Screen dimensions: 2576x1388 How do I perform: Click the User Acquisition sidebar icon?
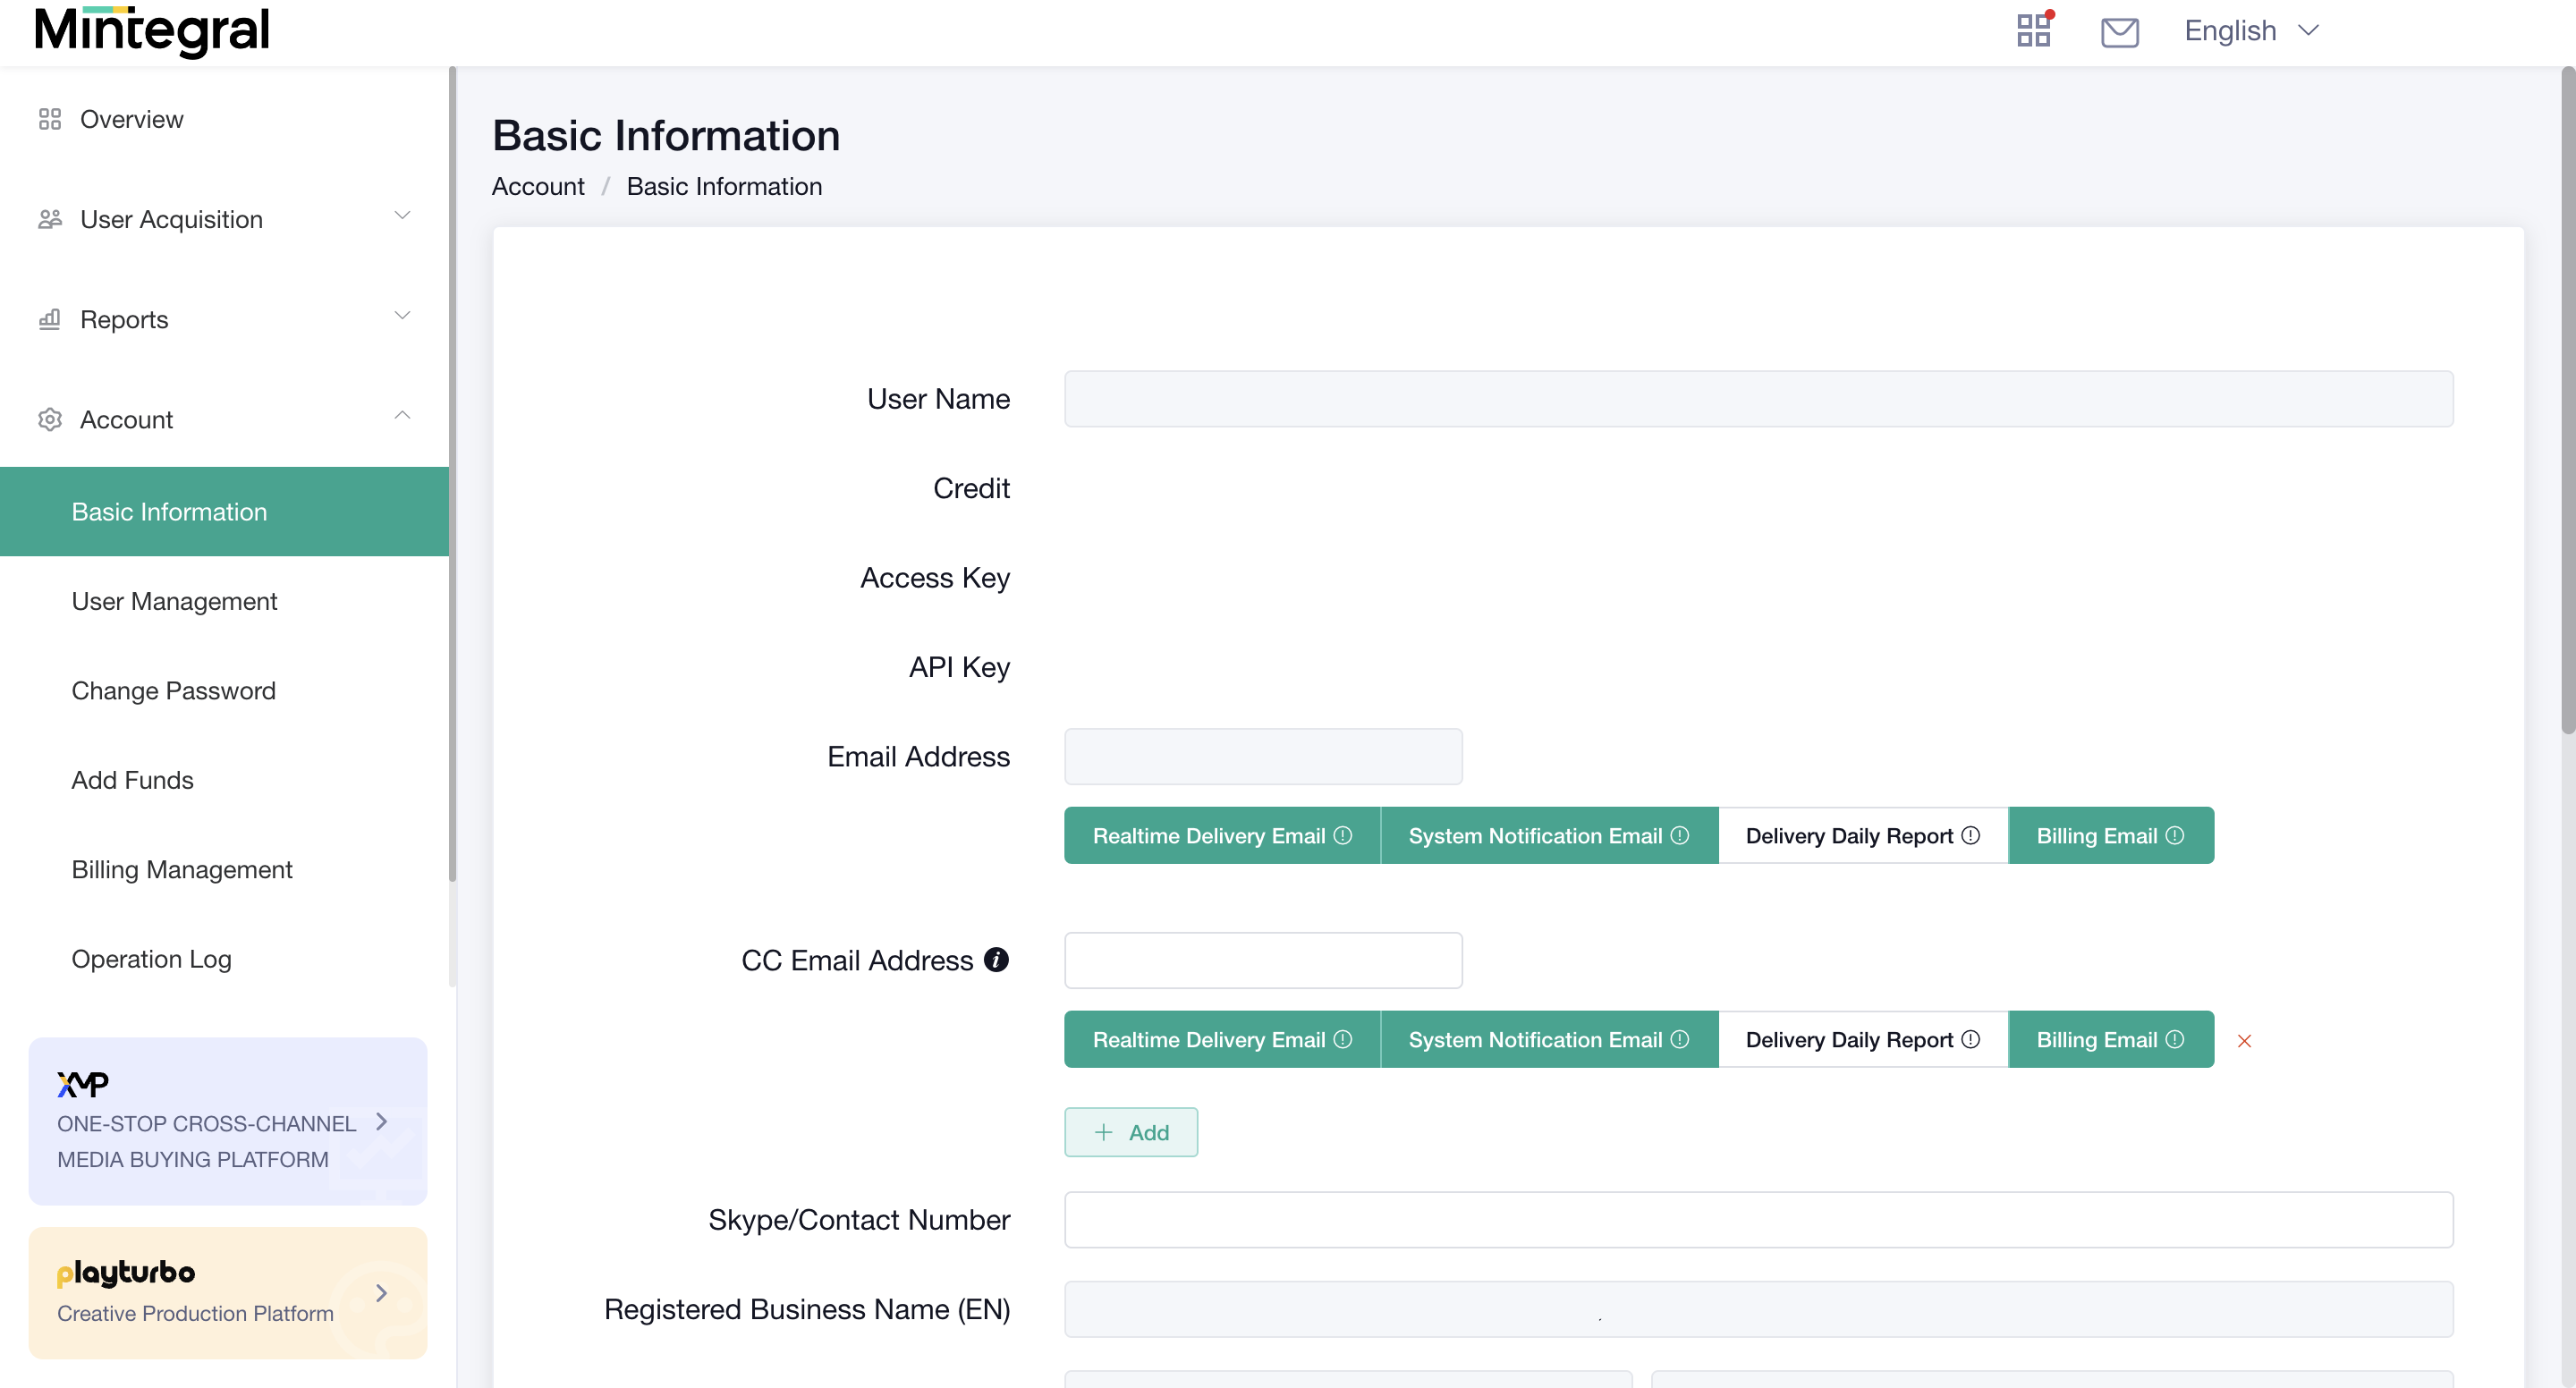pos(50,218)
